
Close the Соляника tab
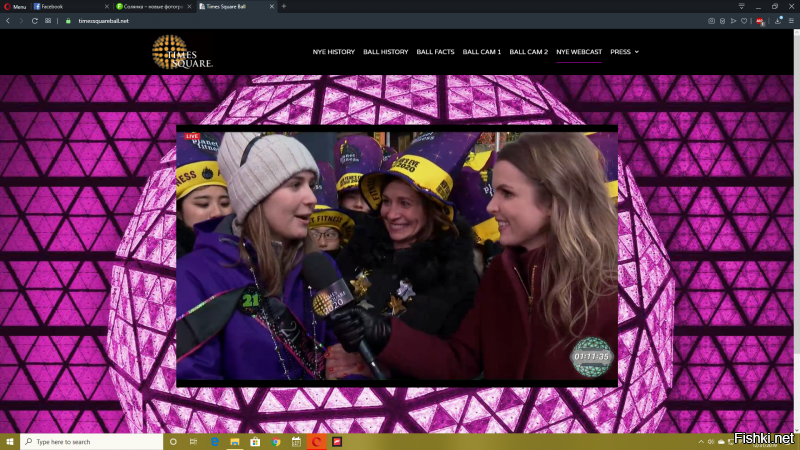pos(189,7)
